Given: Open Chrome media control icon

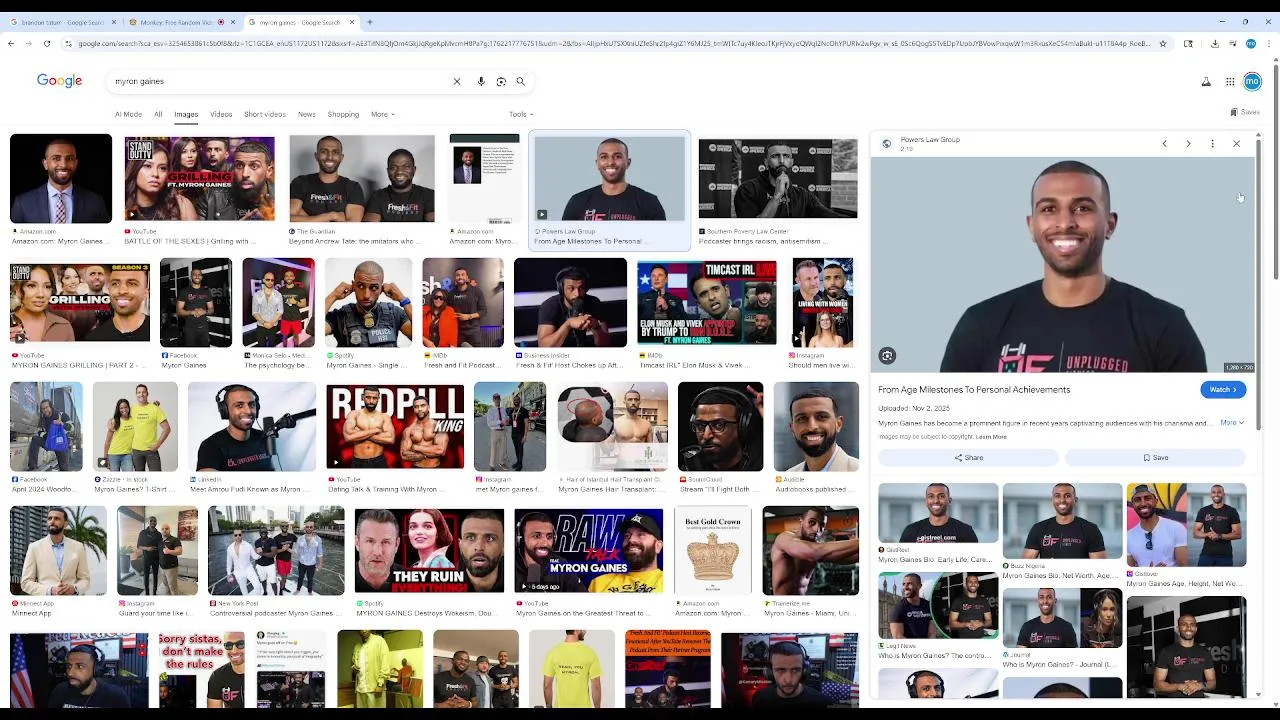Looking at the screenshot, I should pyautogui.click(x=1232, y=43).
